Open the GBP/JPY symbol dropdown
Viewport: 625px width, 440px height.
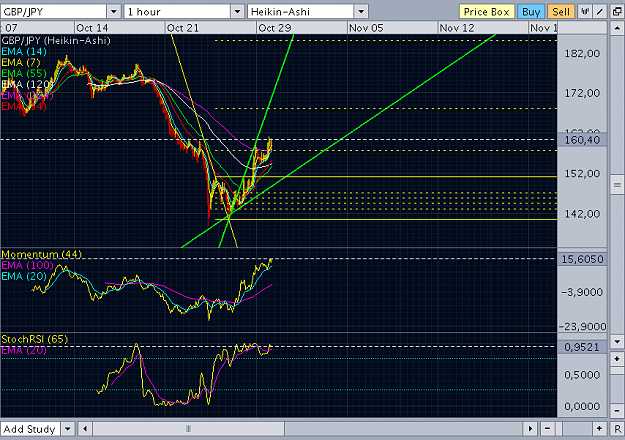[x=114, y=12]
